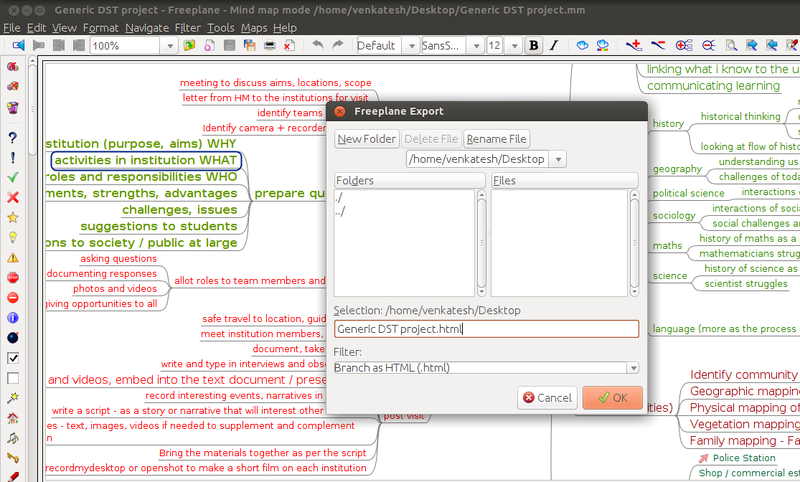
Task: Click the red cross icon in the sidebar
Action: (13, 197)
